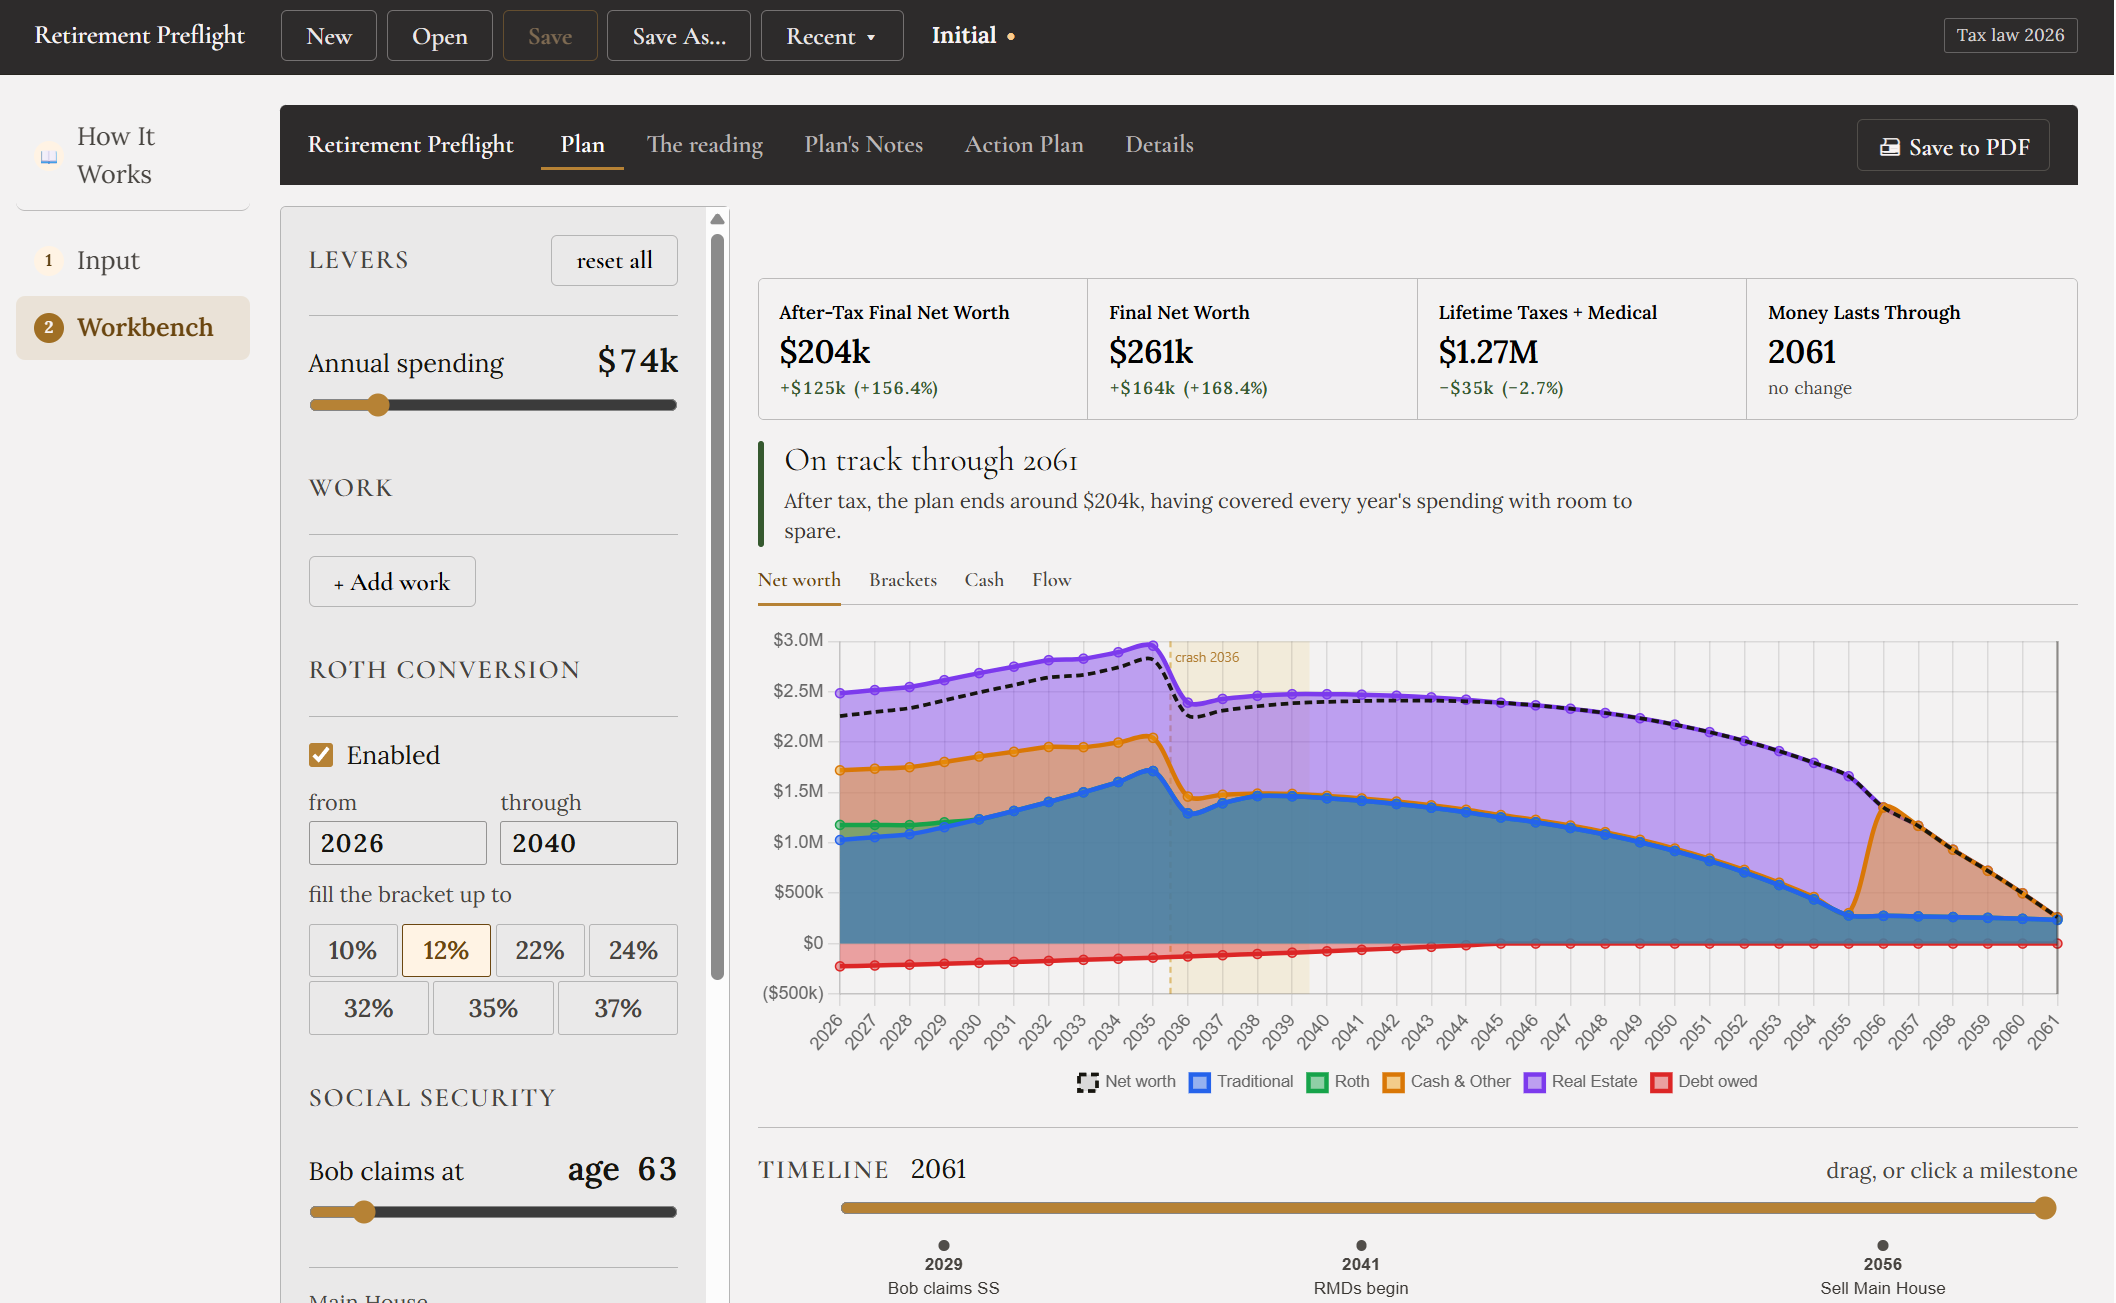2116x1303 pixels.
Task: Click the Open button
Action: (440, 36)
